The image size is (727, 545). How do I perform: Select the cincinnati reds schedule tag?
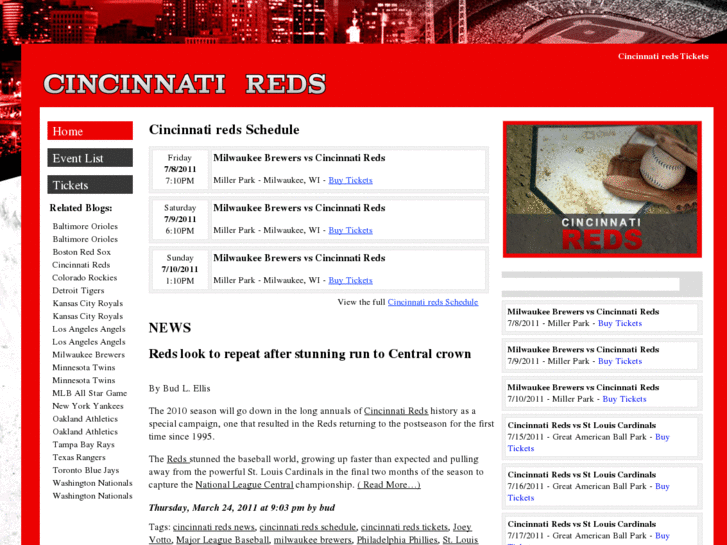point(308,527)
